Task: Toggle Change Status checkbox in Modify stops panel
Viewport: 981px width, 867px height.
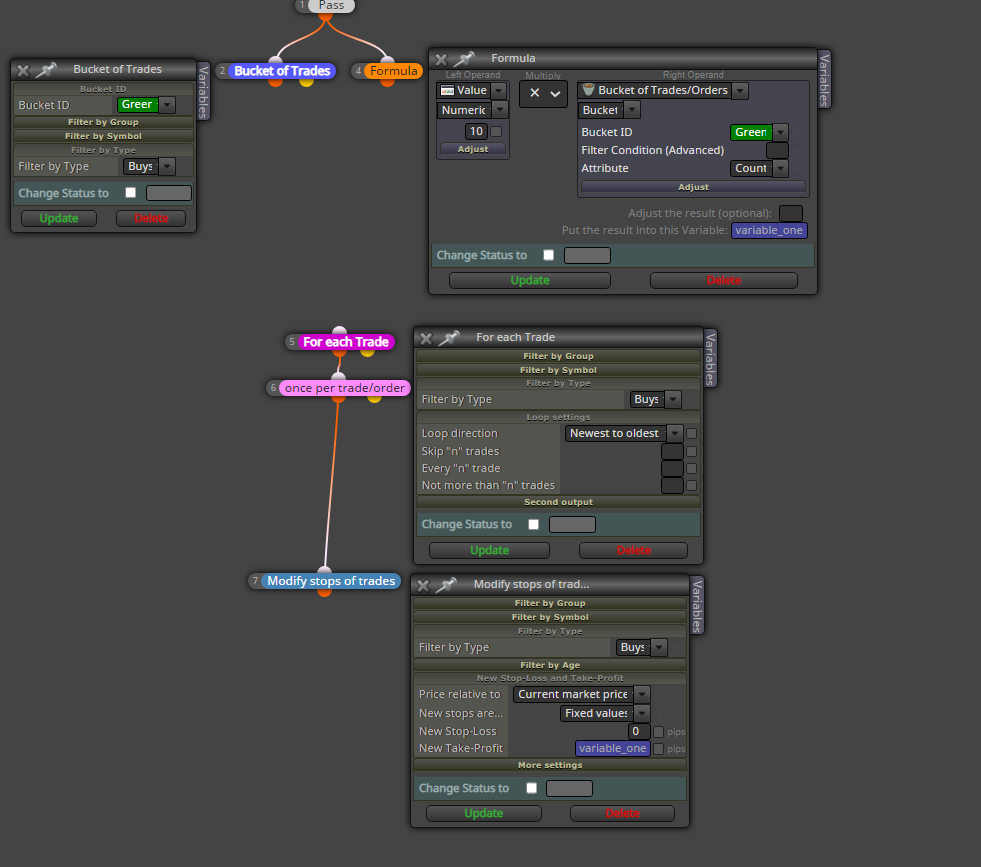Action: coord(531,788)
